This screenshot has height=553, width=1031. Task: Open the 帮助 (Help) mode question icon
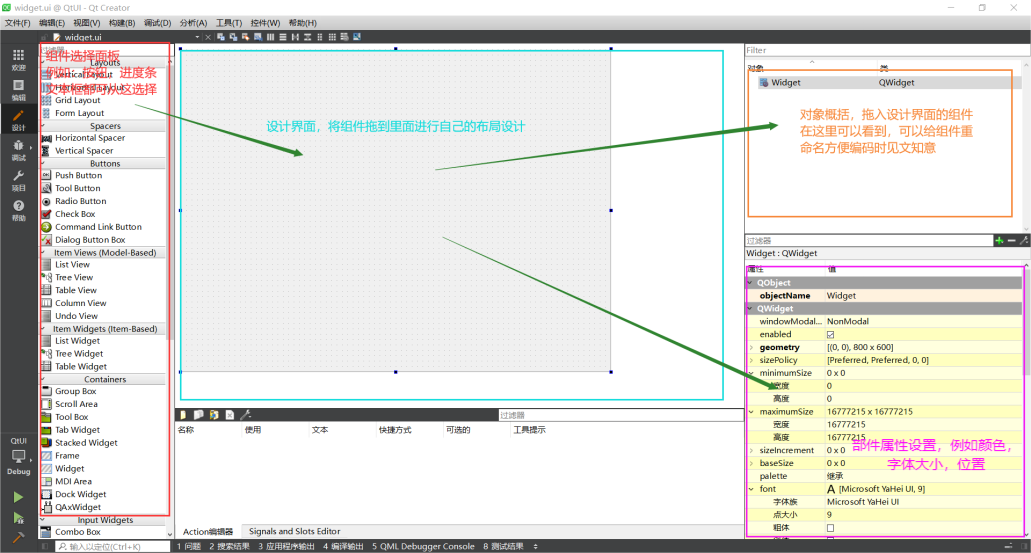18,210
